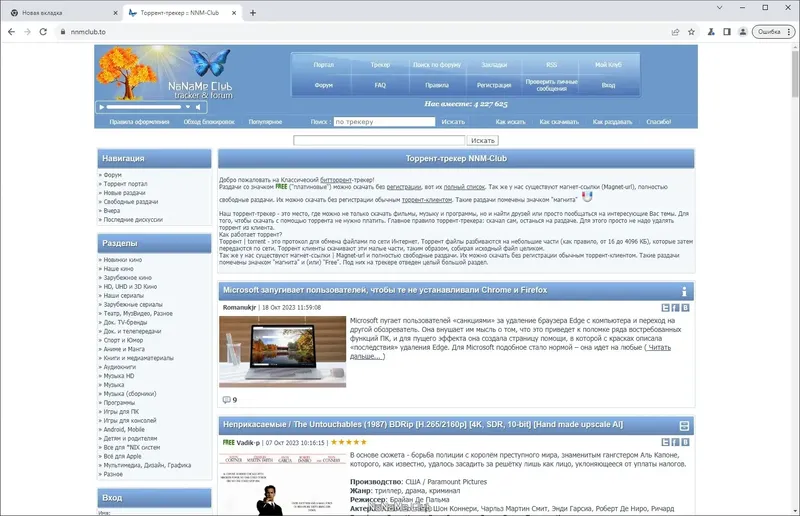
Task: Open 'Свободные раздачи' in navigation sidebar
Action: click(x=131, y=202)
